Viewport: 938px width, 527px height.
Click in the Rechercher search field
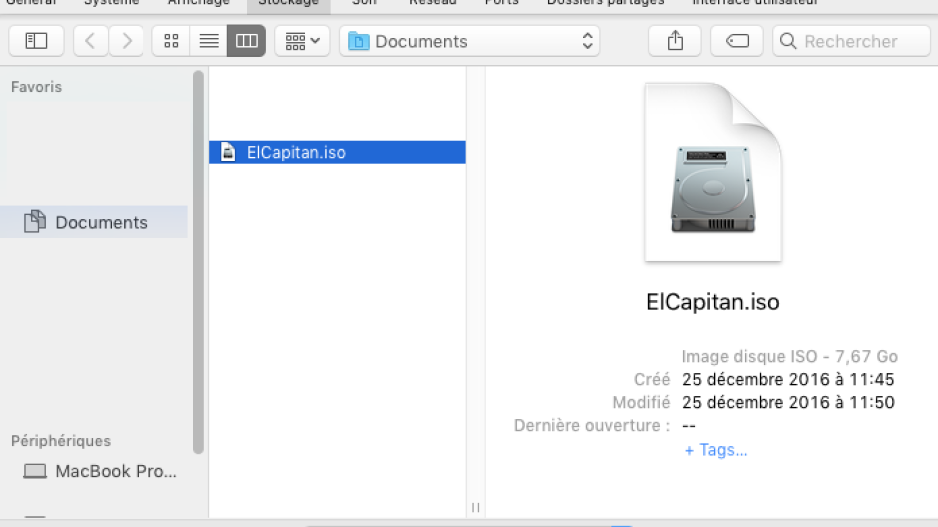(x=851, y=41)
